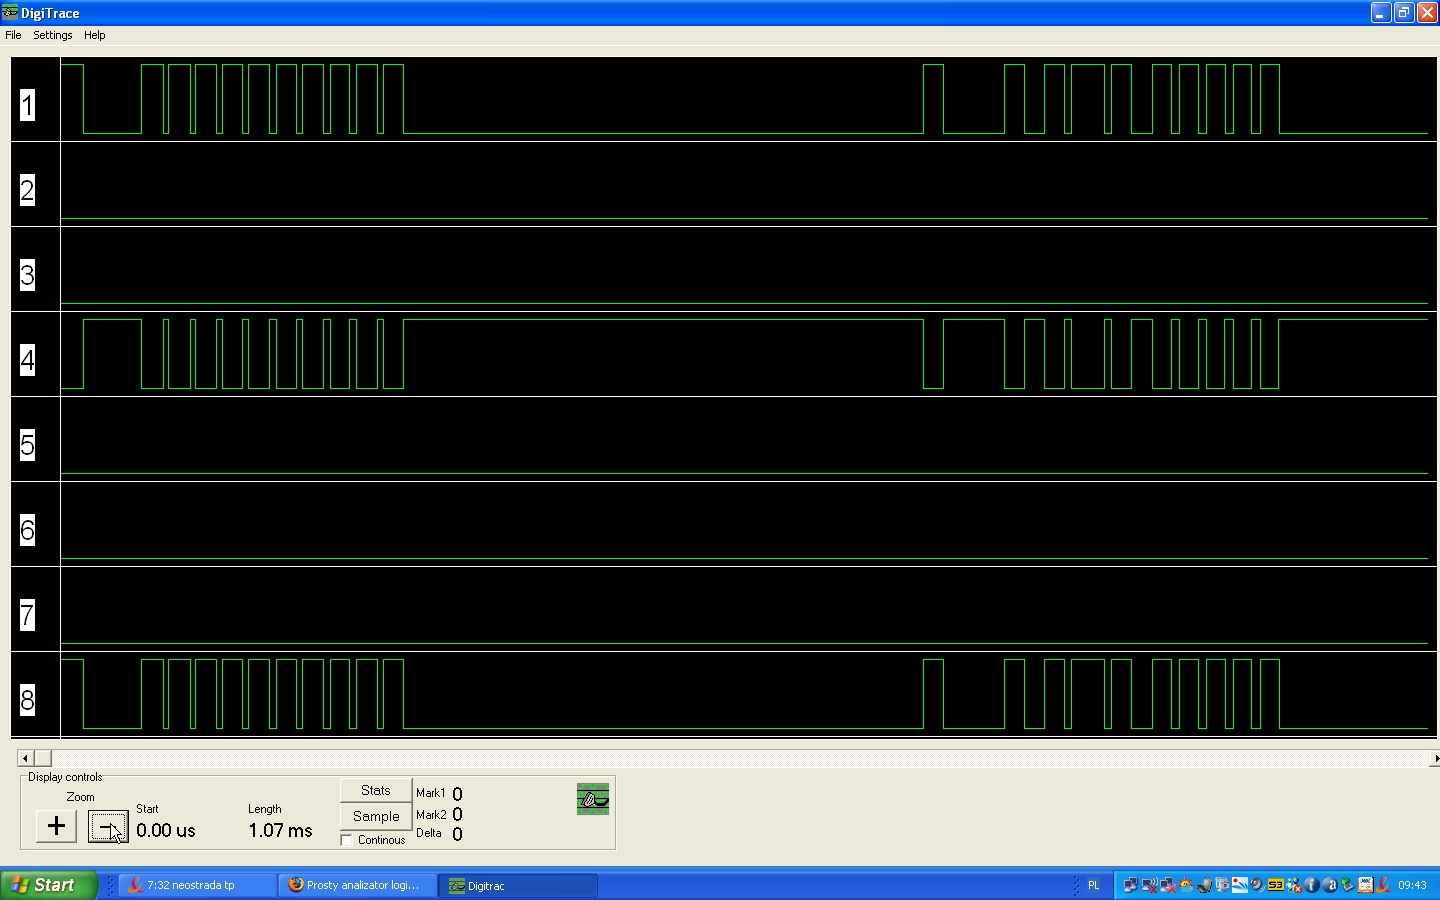Click the messenger buddy tray icon

point(1293,885)
